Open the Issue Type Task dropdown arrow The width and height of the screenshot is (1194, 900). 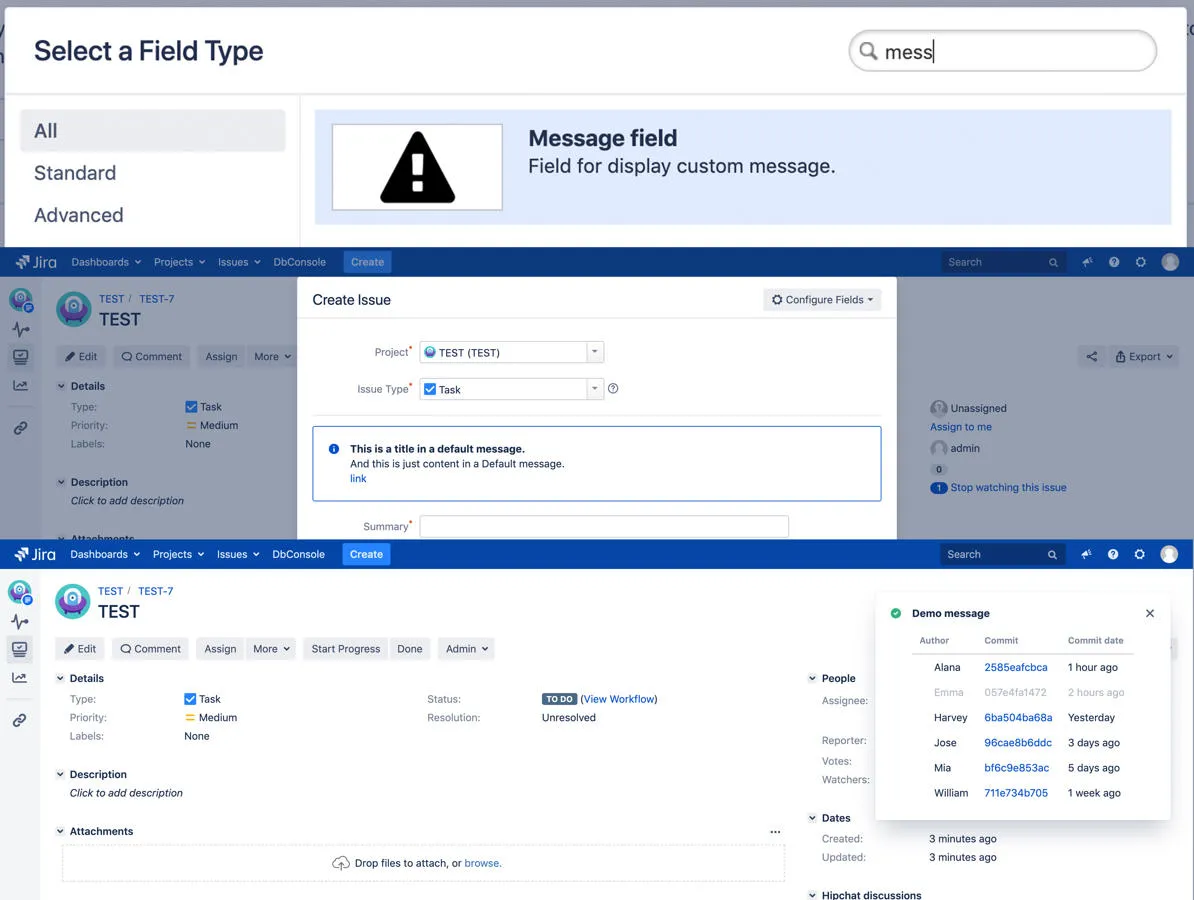point(595,389)
